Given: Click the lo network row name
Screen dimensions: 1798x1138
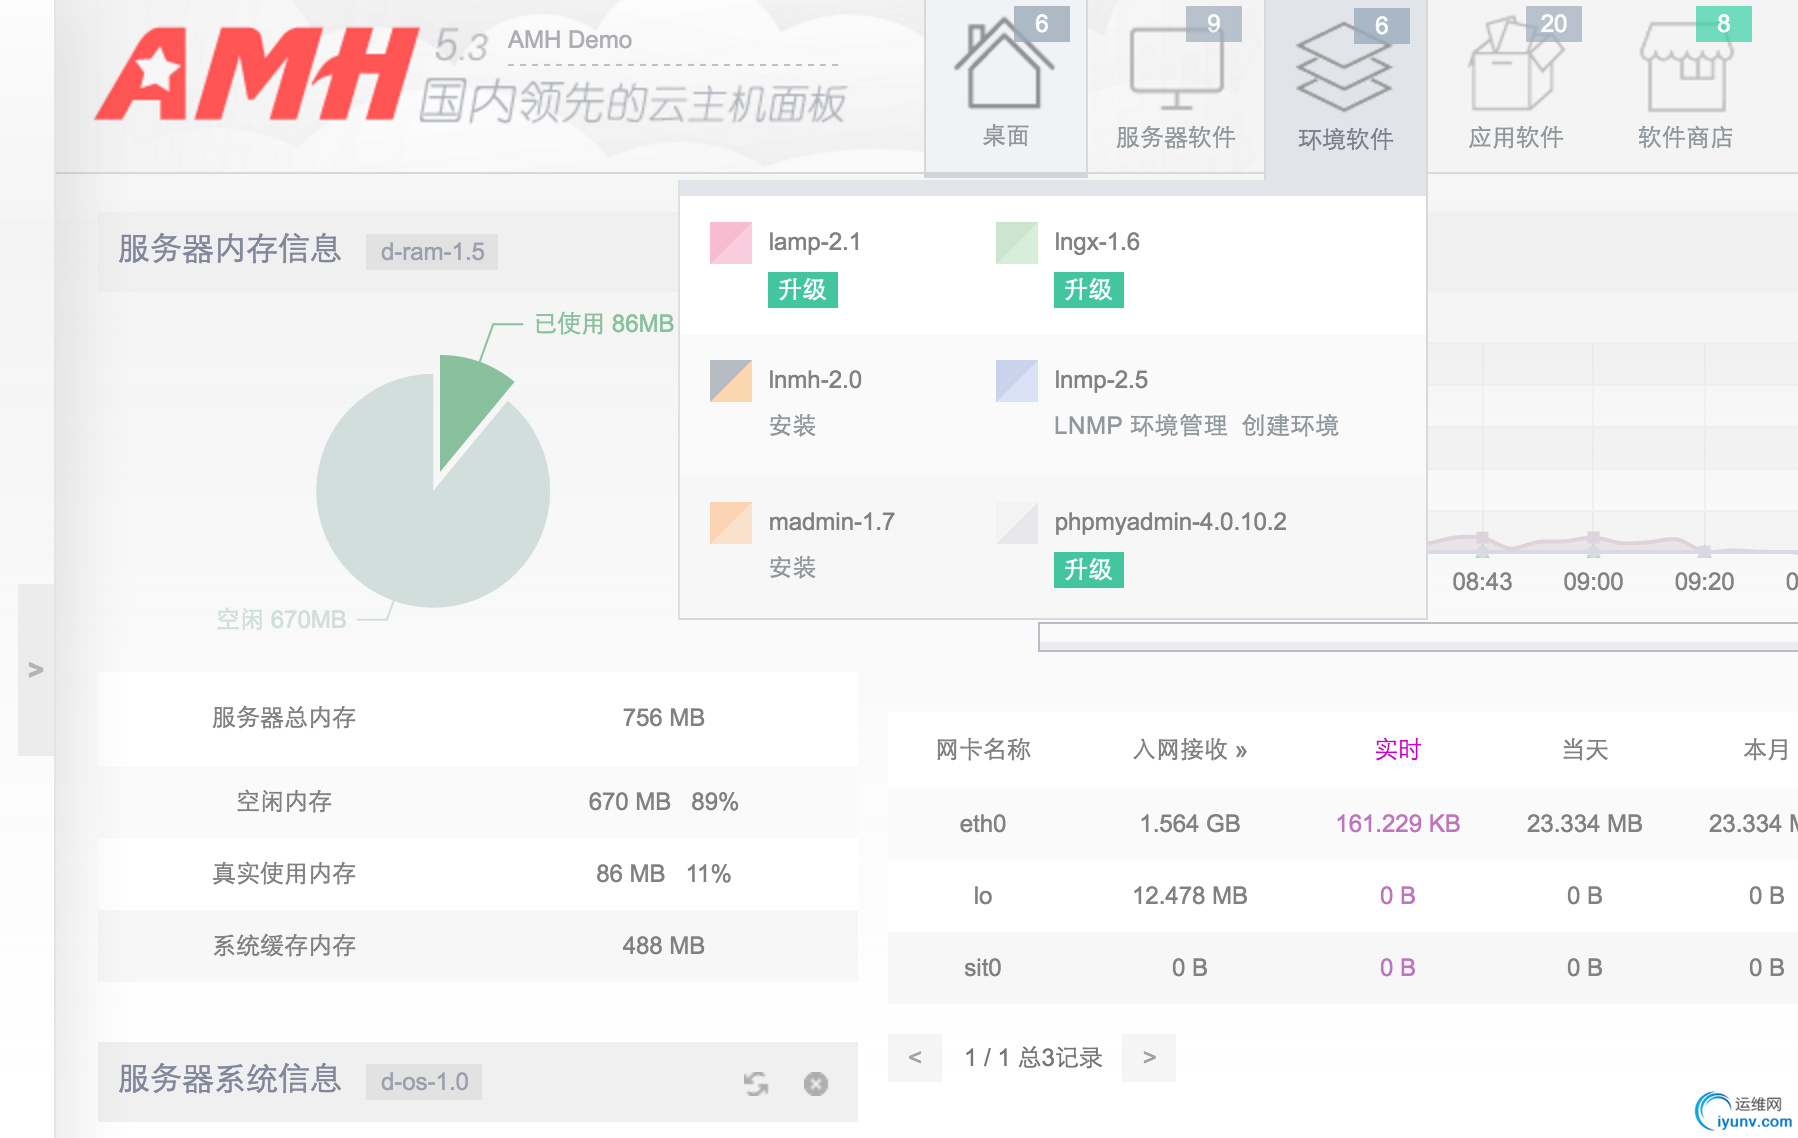Looking at the screenshot, I should point(983,896).
